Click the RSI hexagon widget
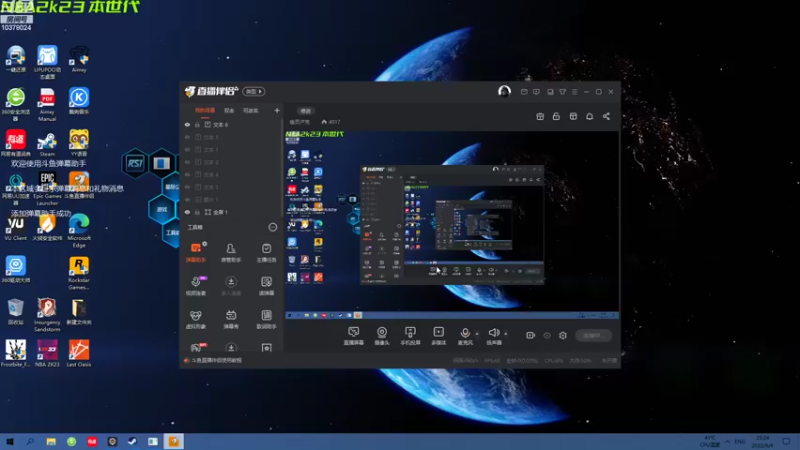Image resolution: width=800 pixels, height=450 pixels. [x=135, y=163]
